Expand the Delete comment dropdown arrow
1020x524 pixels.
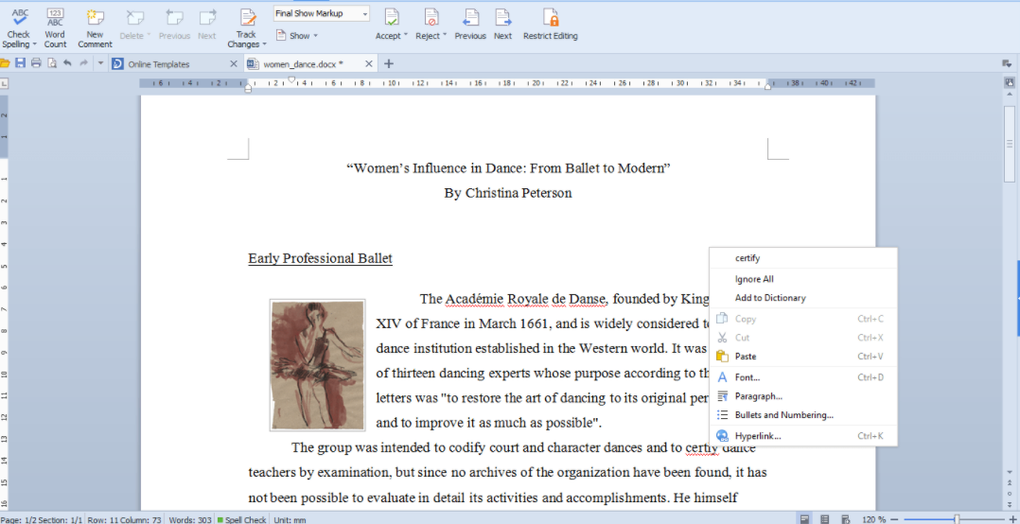(x=148, y=36)
